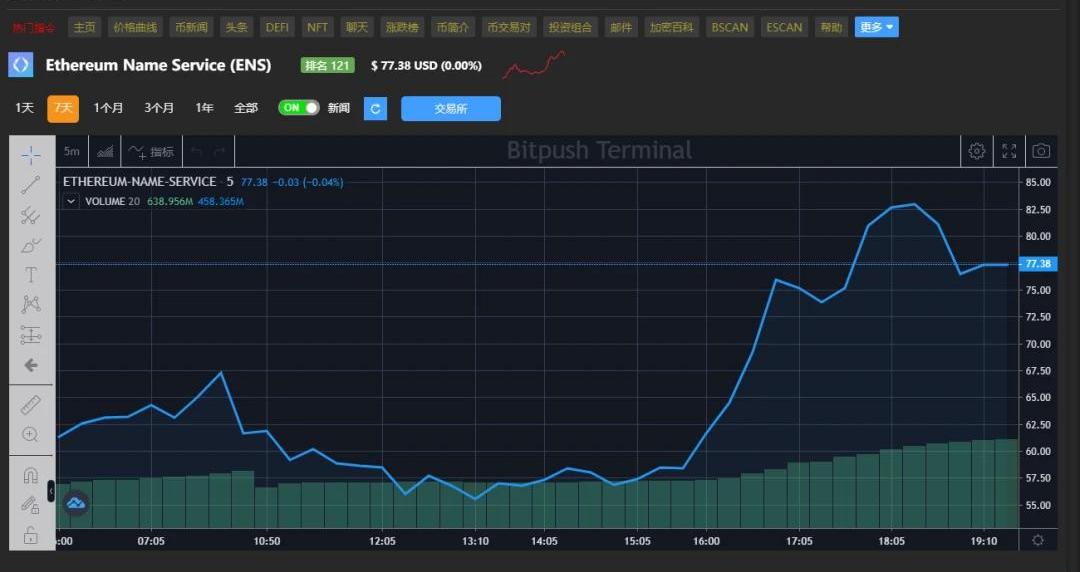Go to 主页 in the top menu

coord(85,27)
